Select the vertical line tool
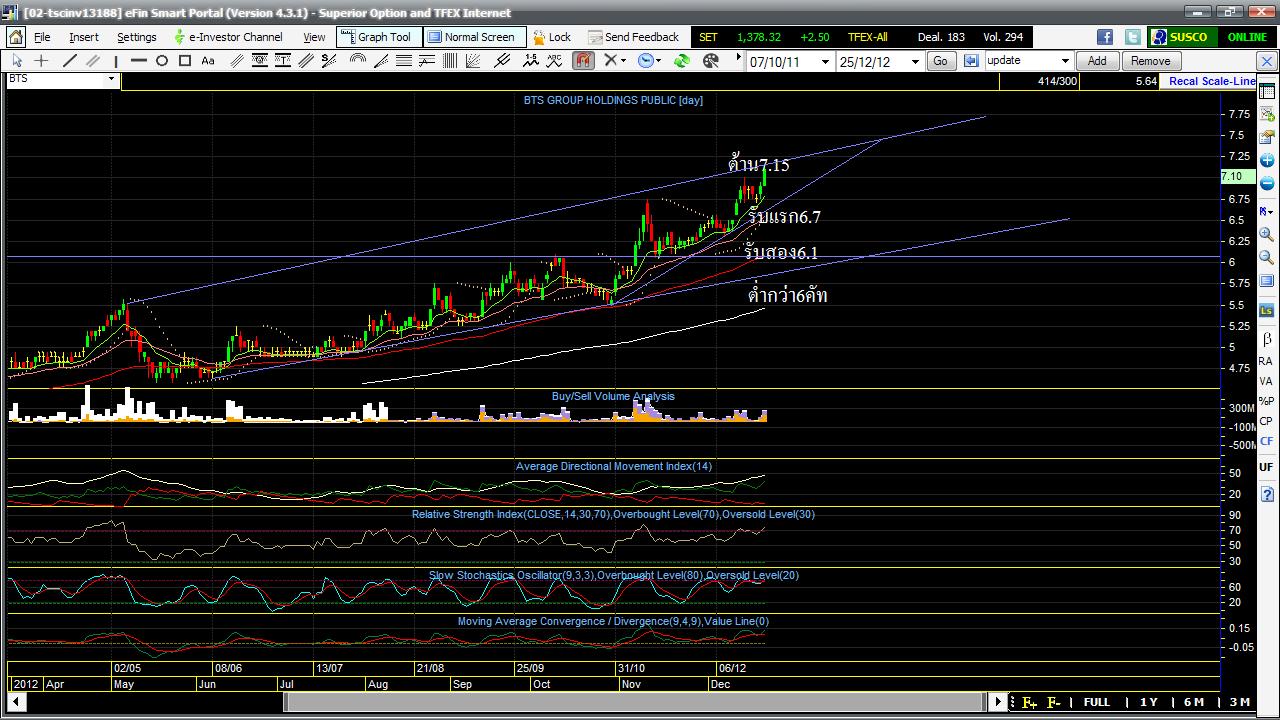Viewport: 1280px width, 720px height. 116,61
